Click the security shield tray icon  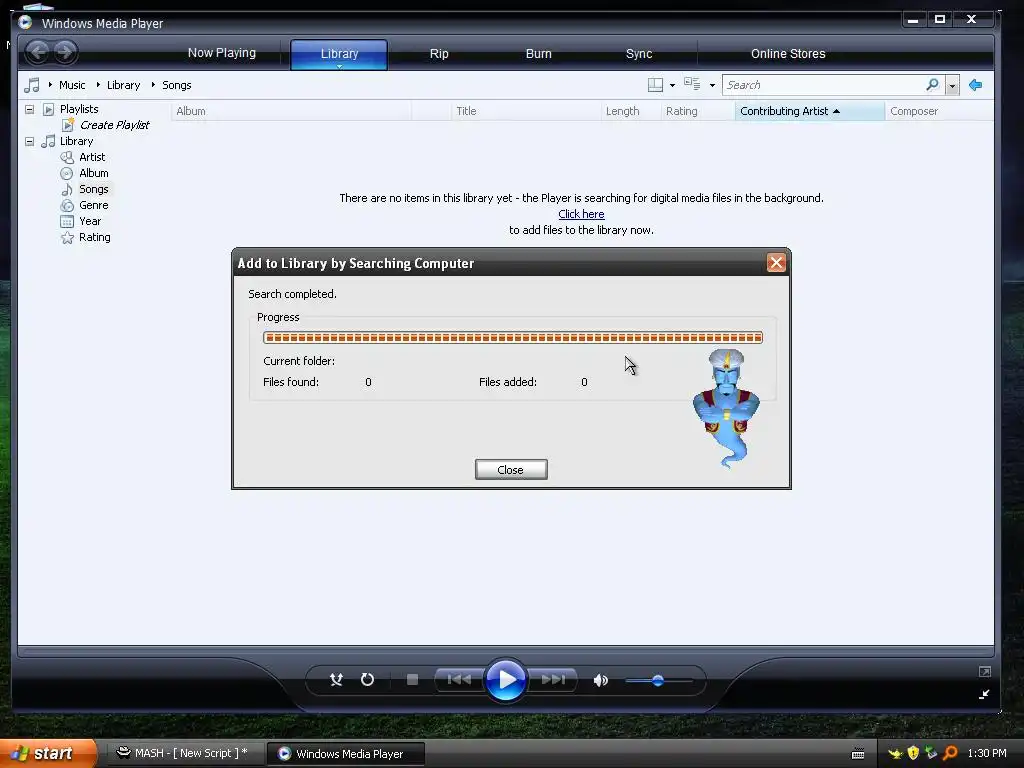tap(913, 753)
